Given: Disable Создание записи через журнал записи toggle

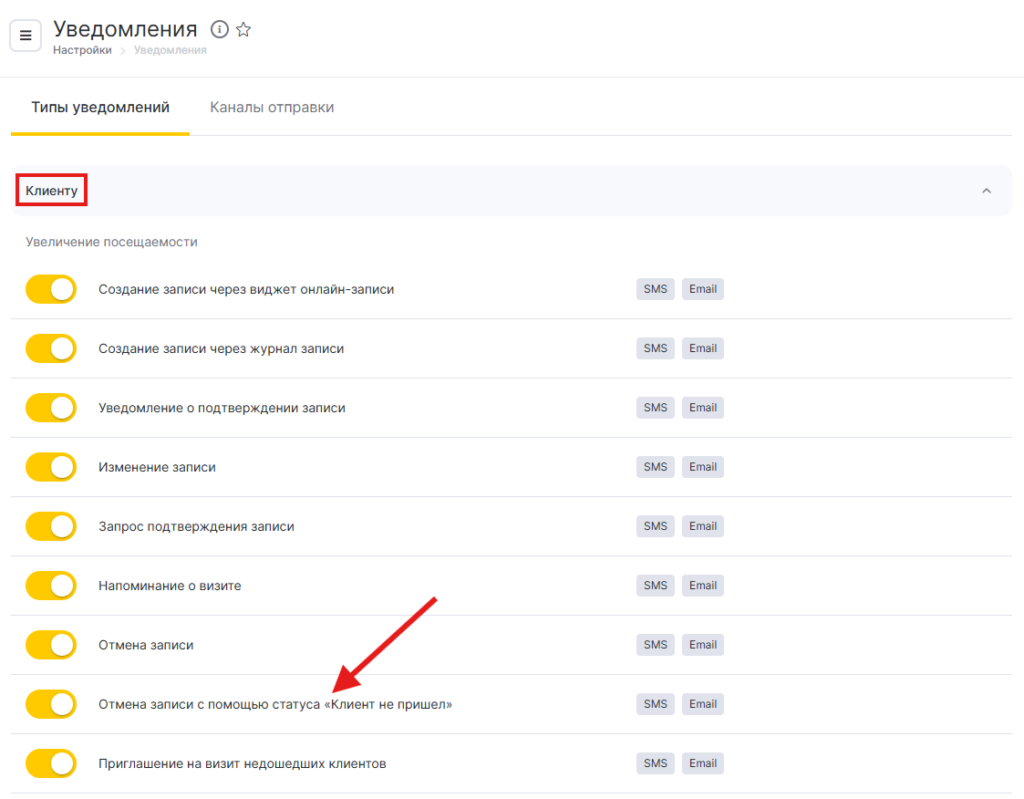Looking at the screenshot, I should [x=51, y=349].
